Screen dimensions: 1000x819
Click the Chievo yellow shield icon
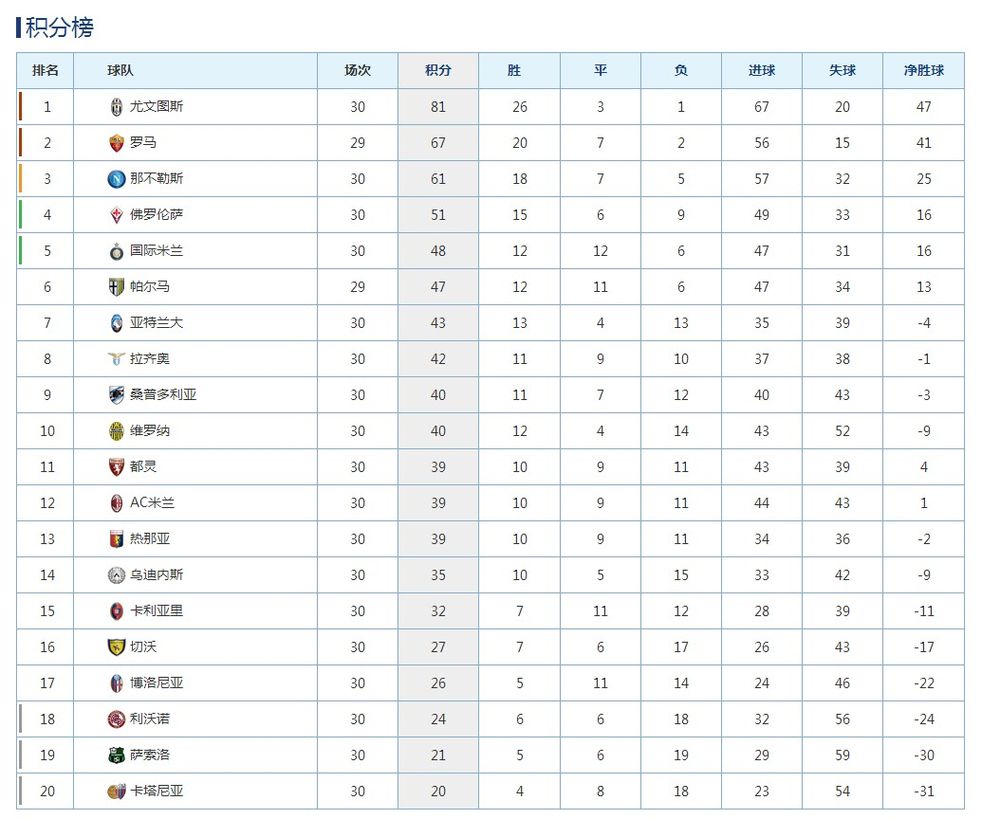coord(116,647)
